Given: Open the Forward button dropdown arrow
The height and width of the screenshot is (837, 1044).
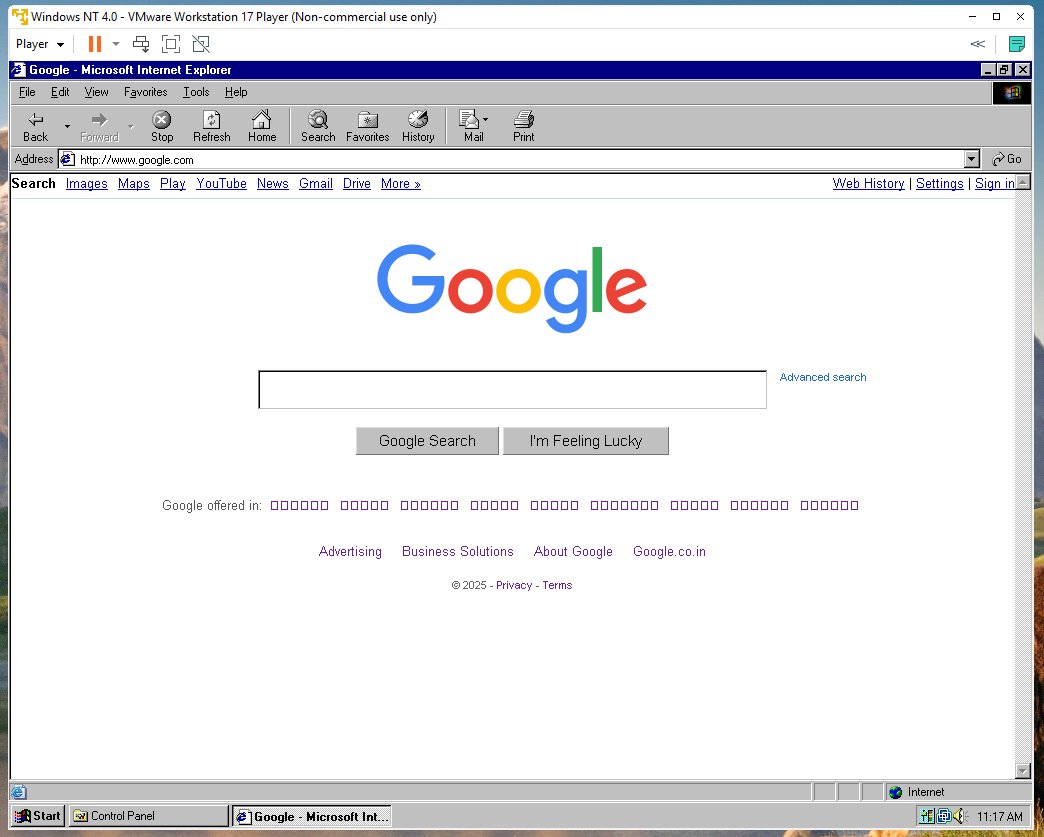Looking at the screenshot, I should [131, 126].
